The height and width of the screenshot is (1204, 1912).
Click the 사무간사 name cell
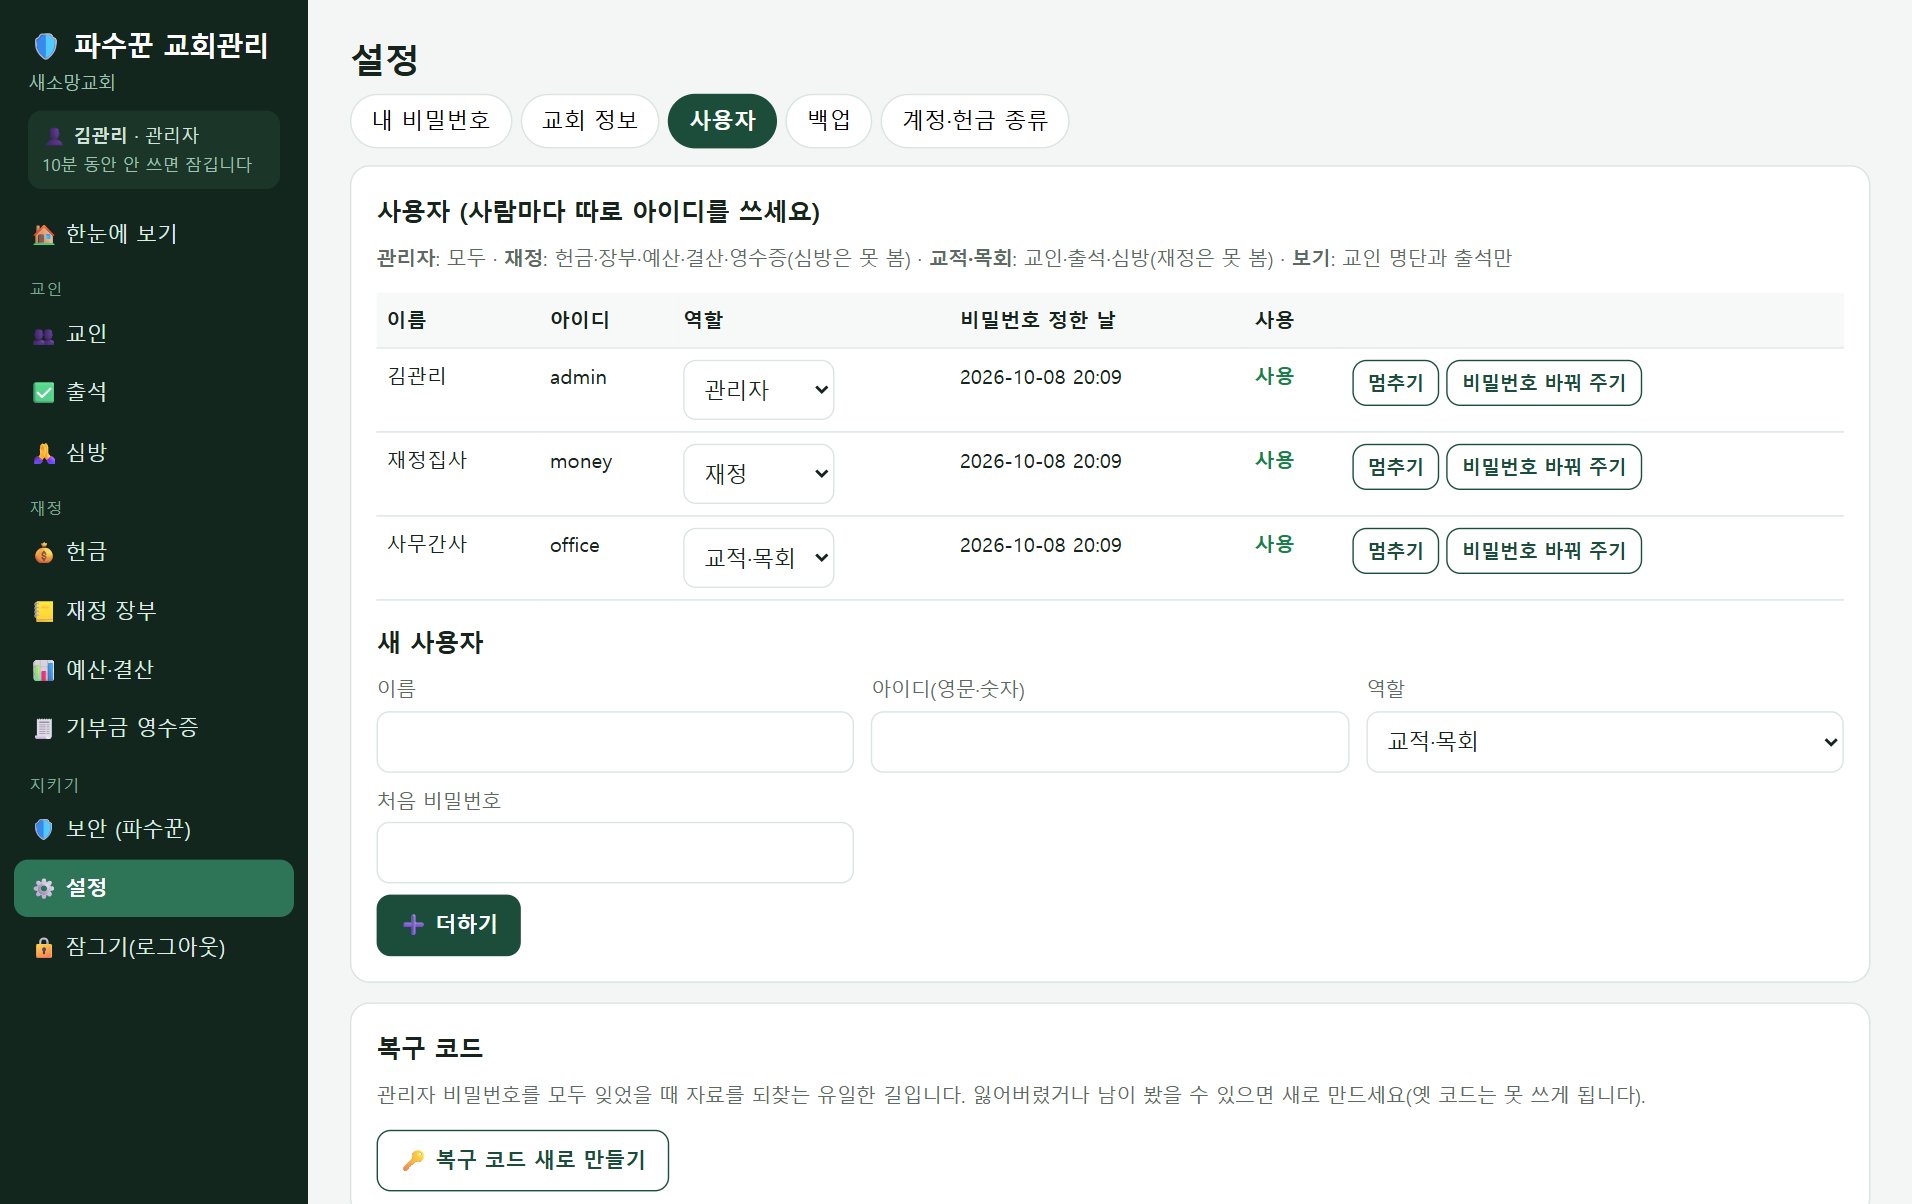pyautogui.click(x=427, y=545)
